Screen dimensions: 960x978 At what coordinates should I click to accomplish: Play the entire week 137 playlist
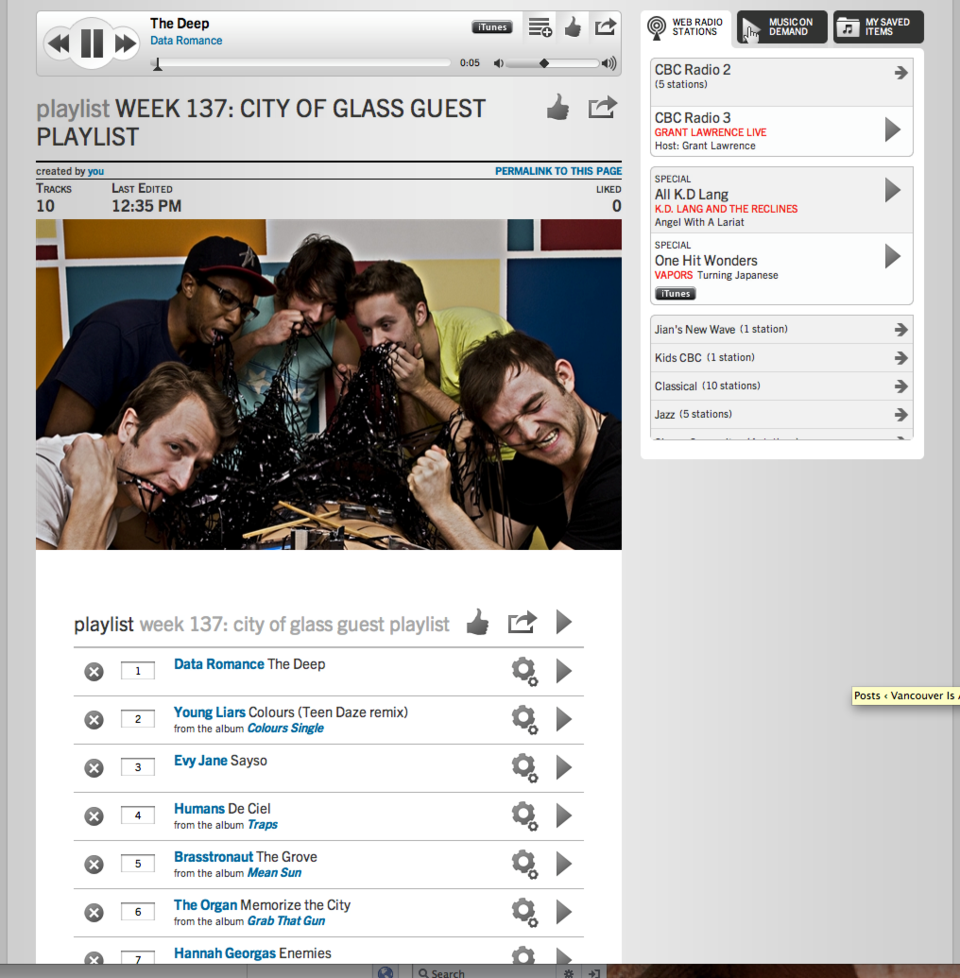click(564, 622)
